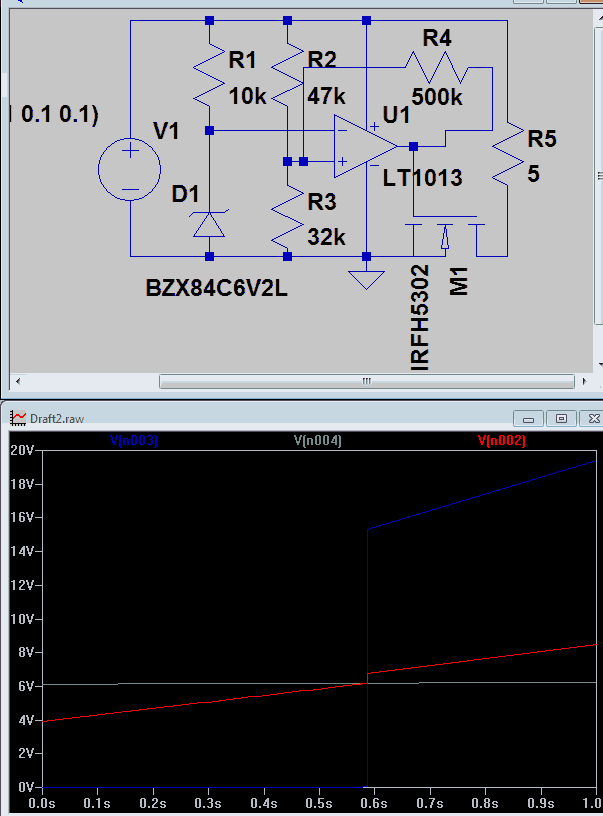Select the V1 voltage source symbol
The image size is (603, 816).
coord(130,169)
